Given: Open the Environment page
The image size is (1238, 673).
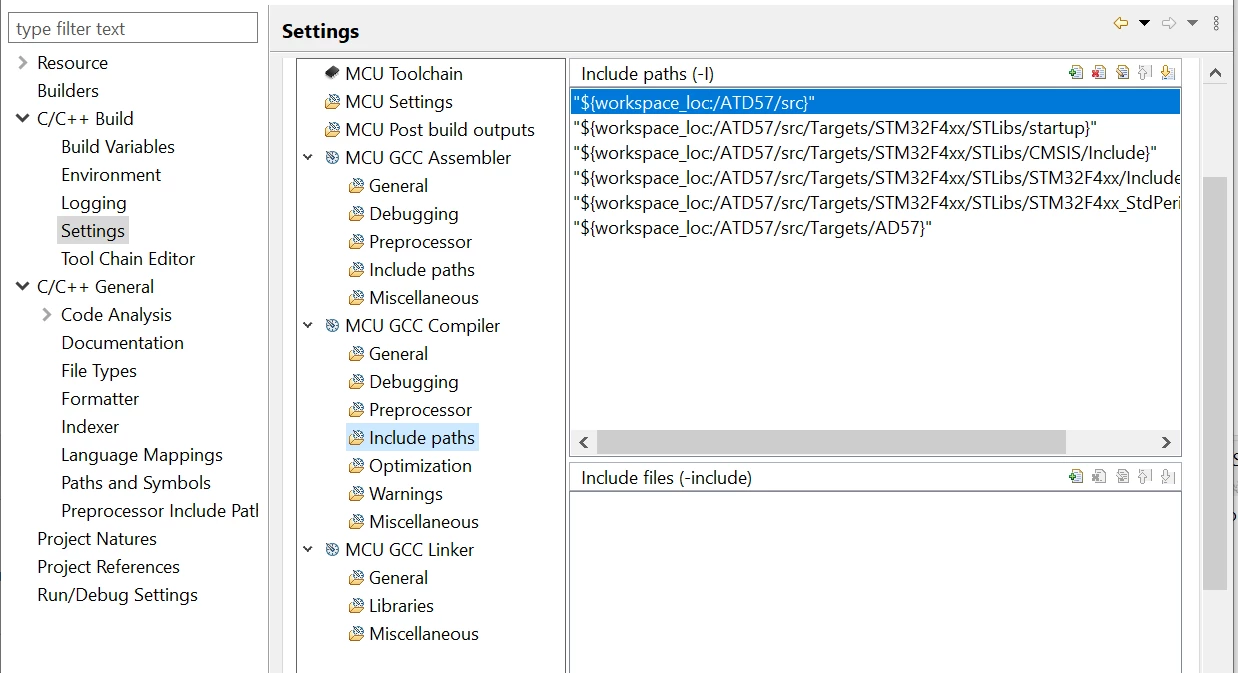Looking at the screenshot, I should [x=111, y=174].
